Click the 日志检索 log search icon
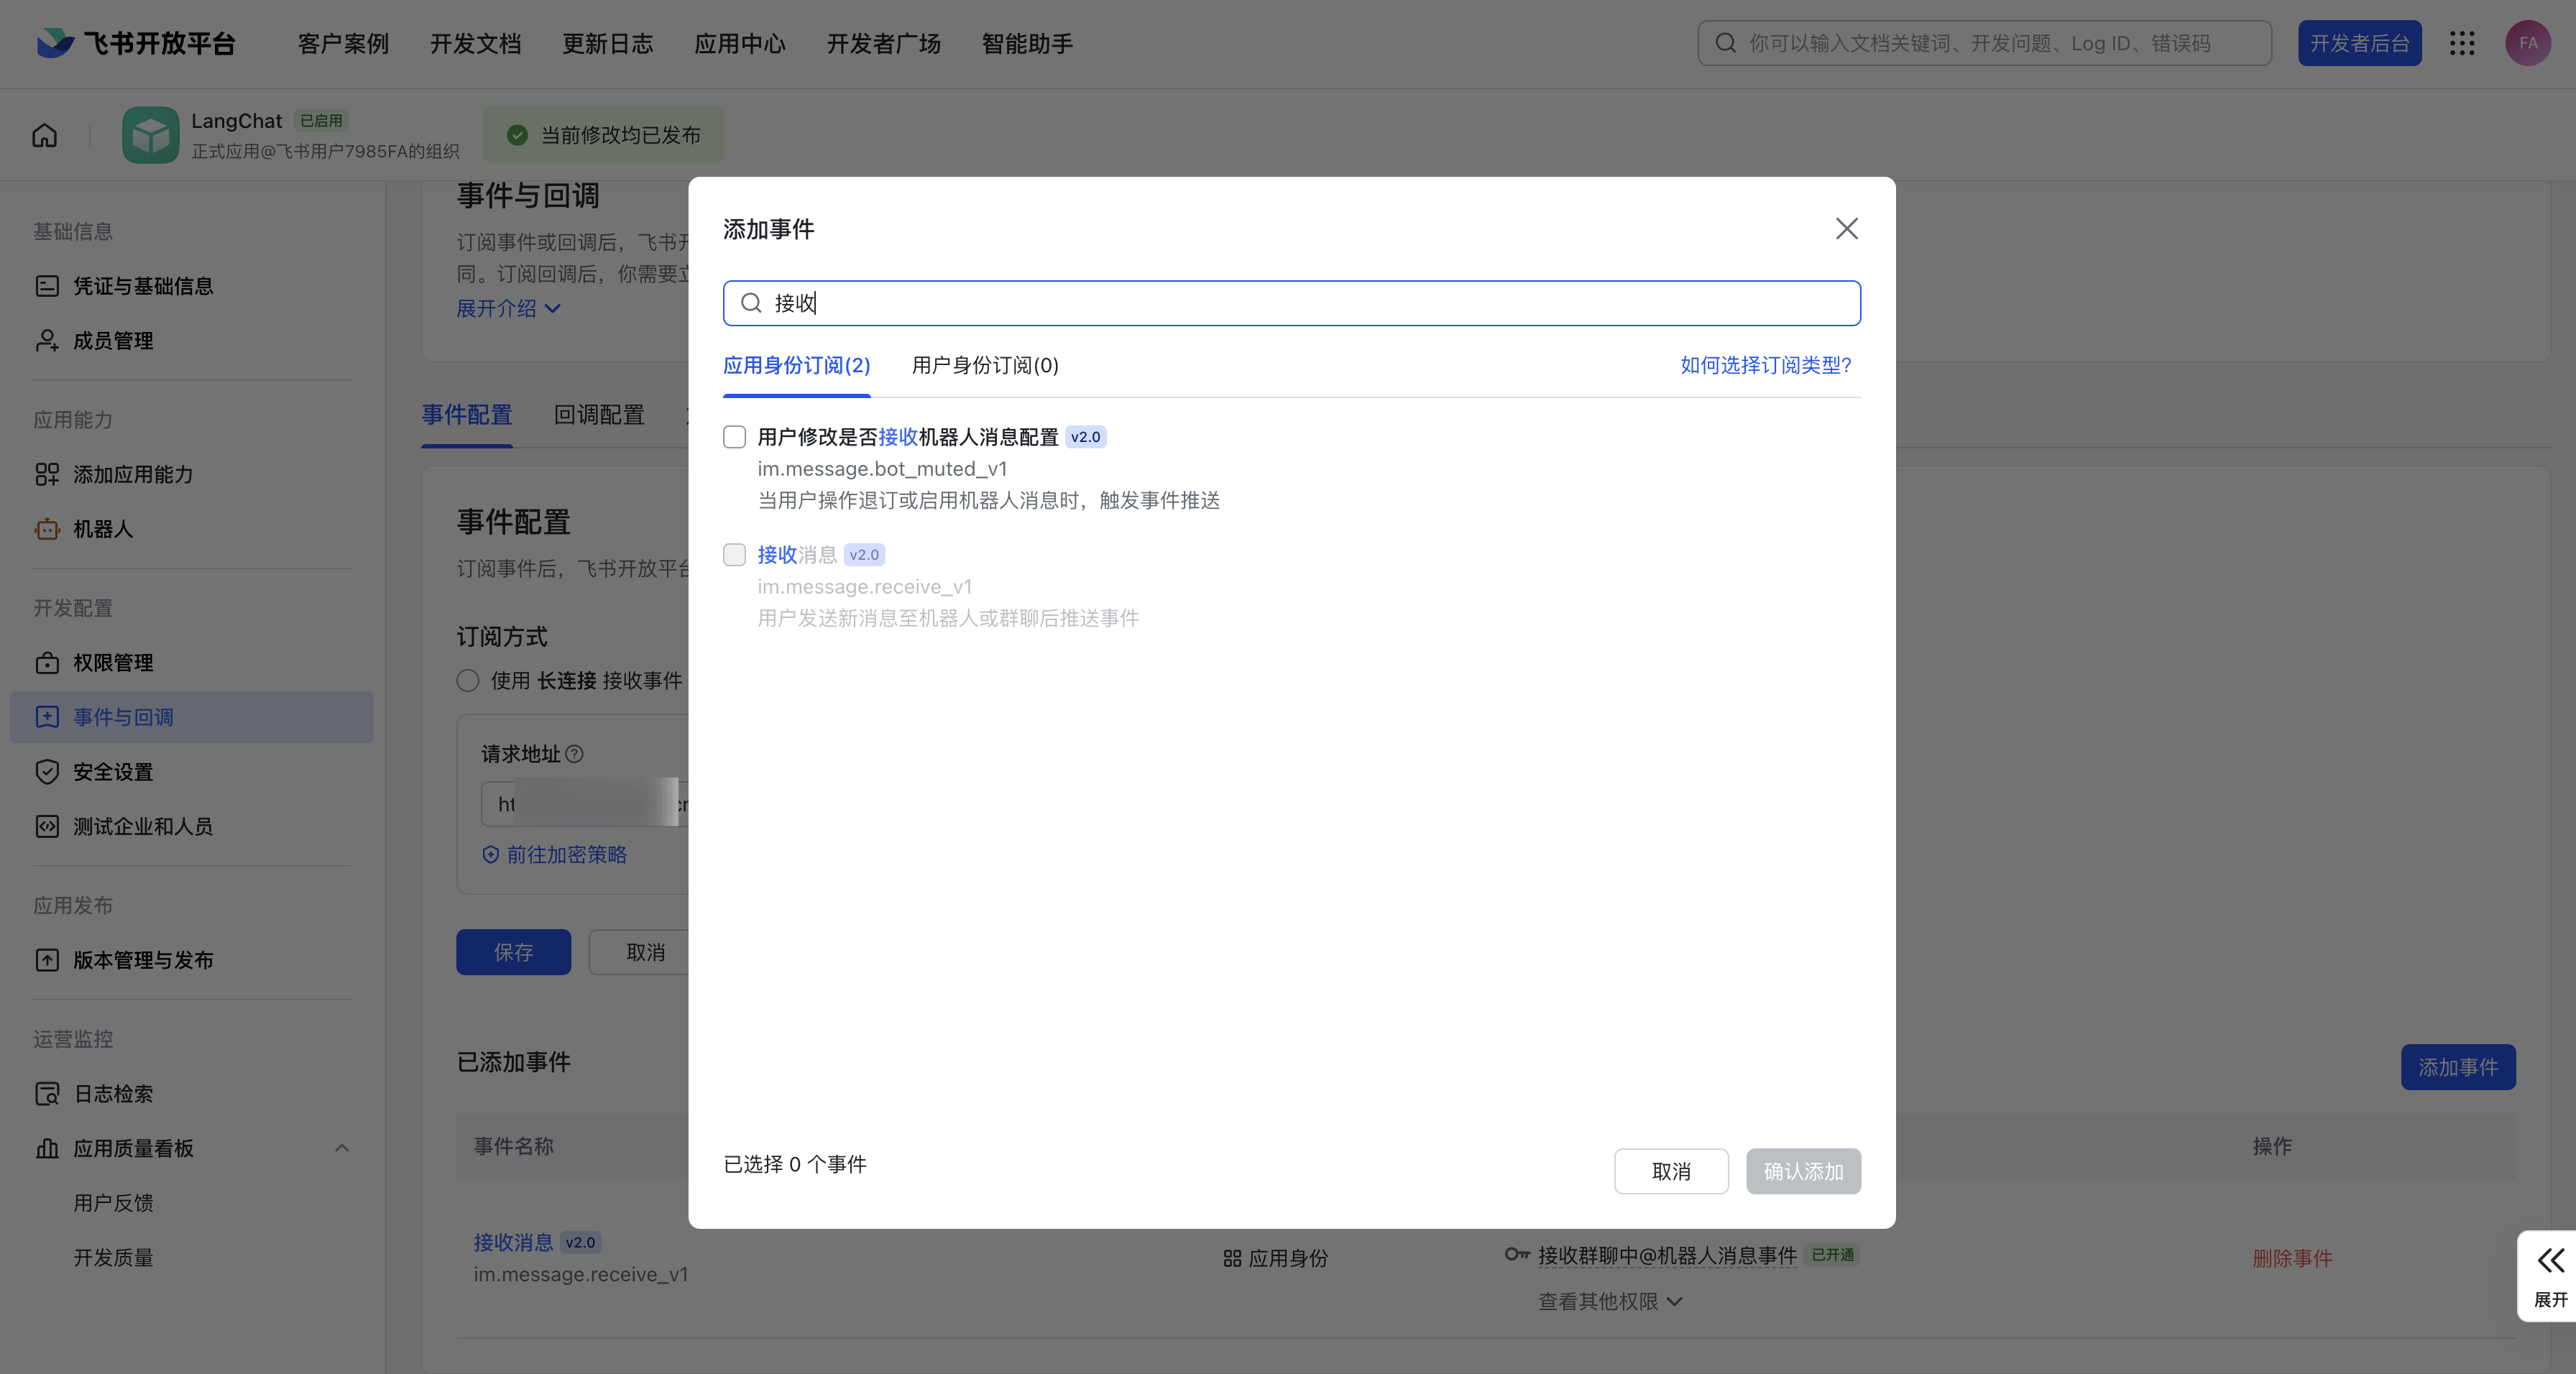The height and width of the screenshot is (1374, 2576). [x=47, y=1094]
